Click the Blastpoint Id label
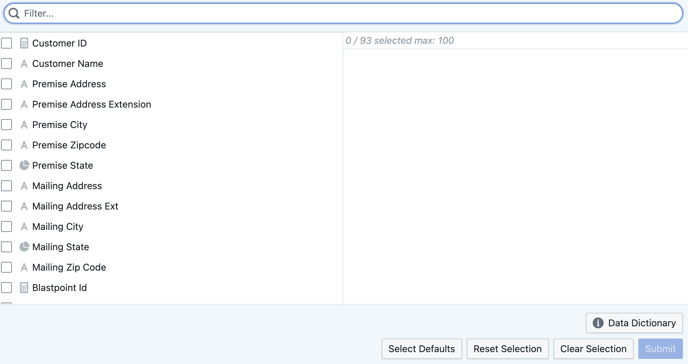This screenshot has width=688, height=364. 60,288
